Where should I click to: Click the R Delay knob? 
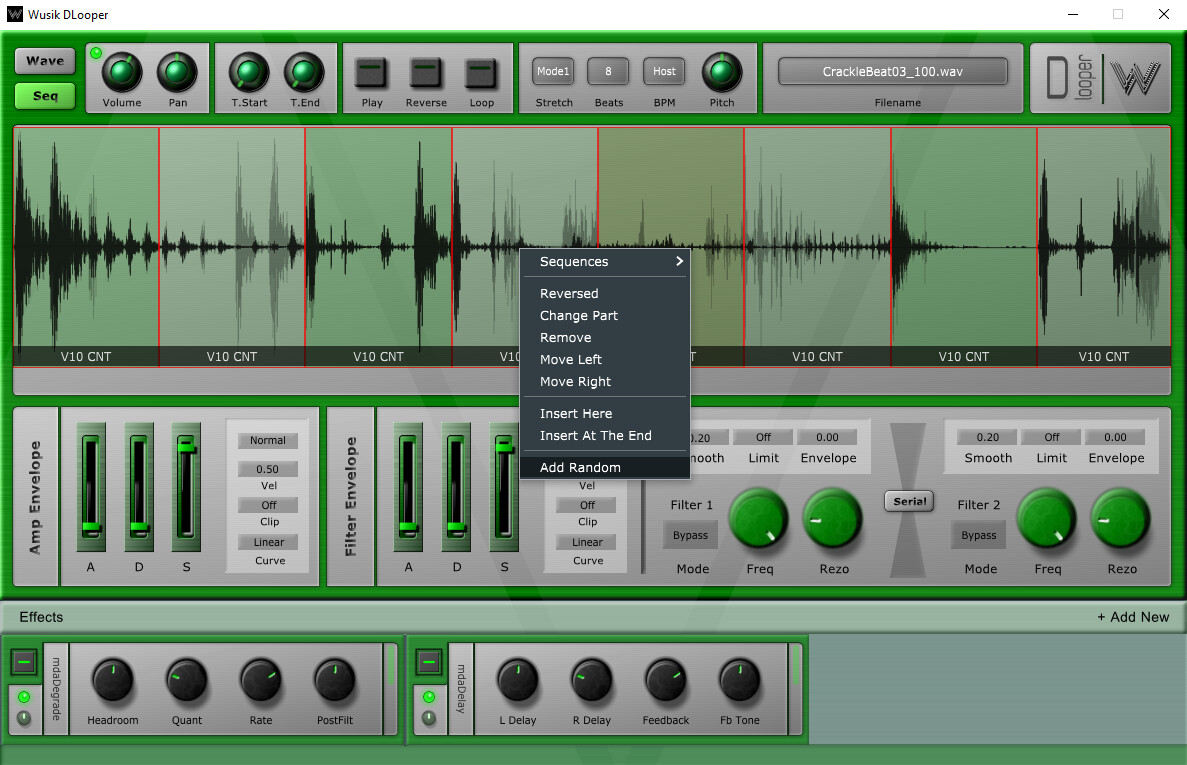coord(591,680)
